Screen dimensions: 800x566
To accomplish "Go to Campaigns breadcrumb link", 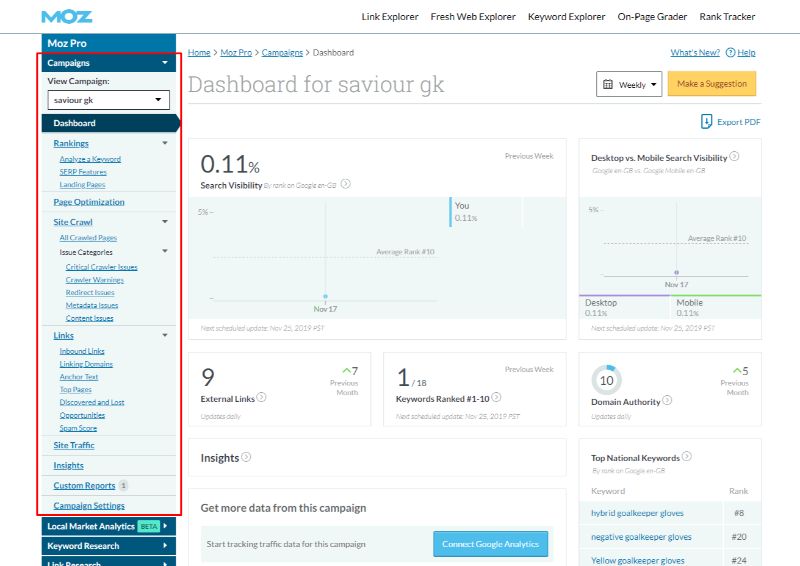I will tap(282, 53).
